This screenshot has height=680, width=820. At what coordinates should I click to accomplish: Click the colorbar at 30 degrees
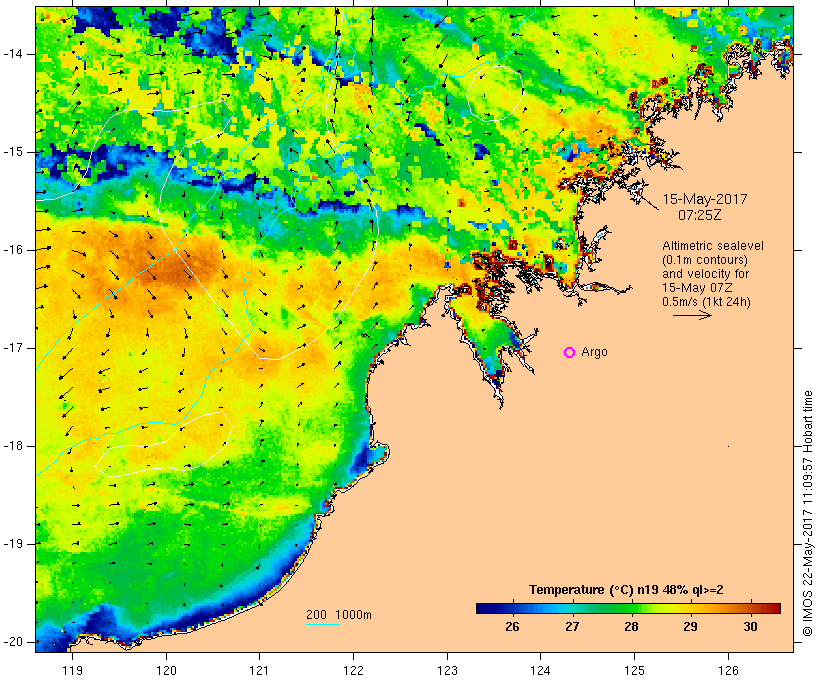[750, 608]
